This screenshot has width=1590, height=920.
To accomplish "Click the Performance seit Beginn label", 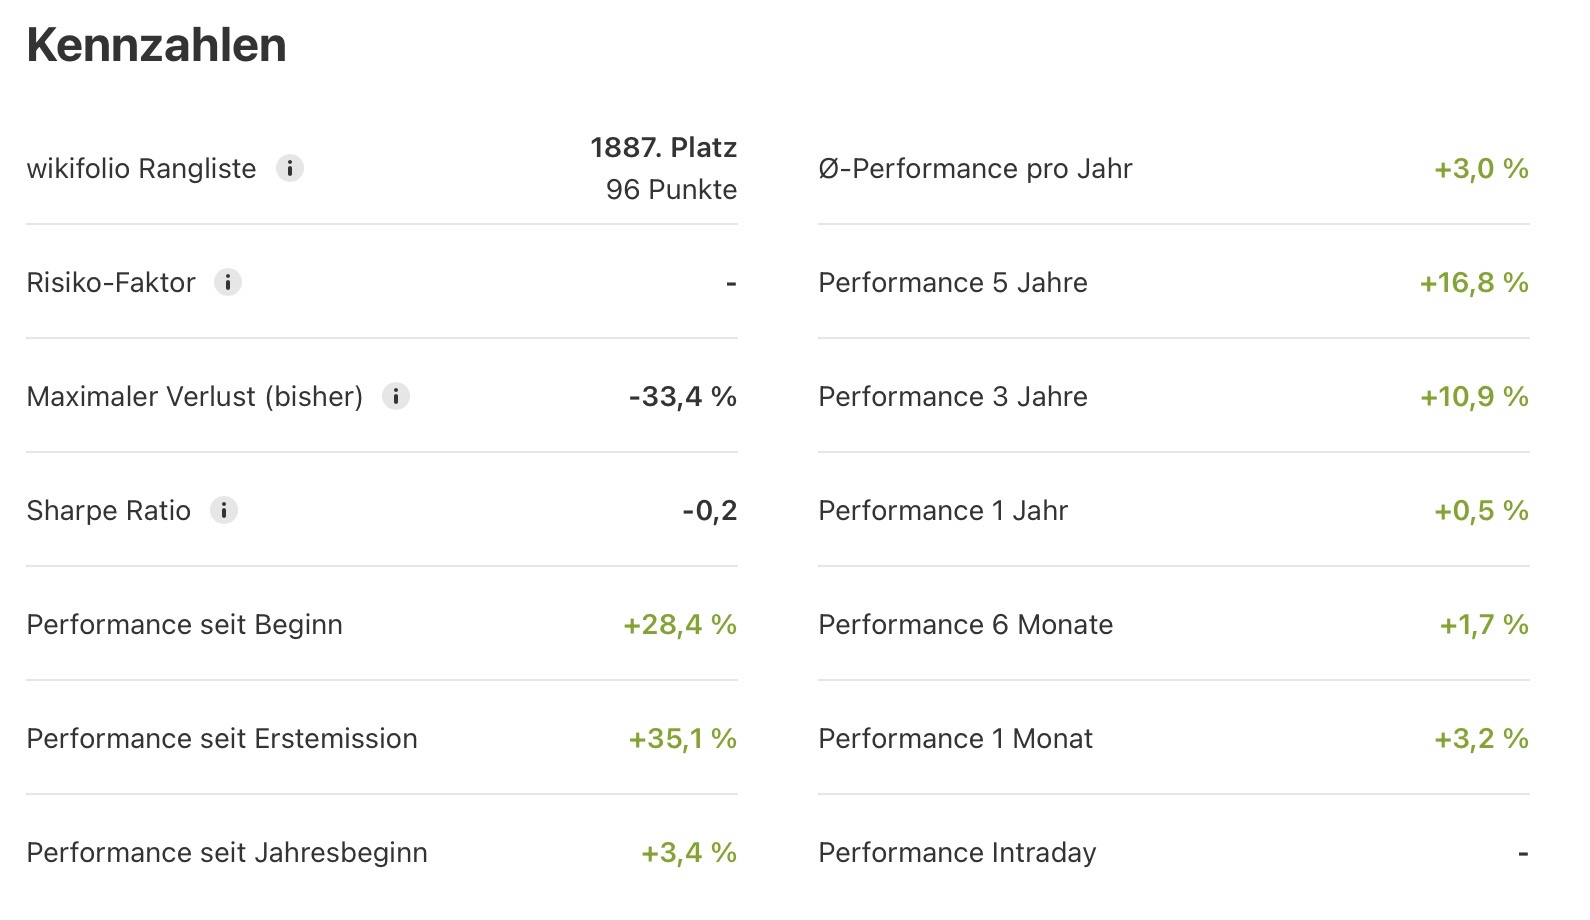I will (184, 624).
